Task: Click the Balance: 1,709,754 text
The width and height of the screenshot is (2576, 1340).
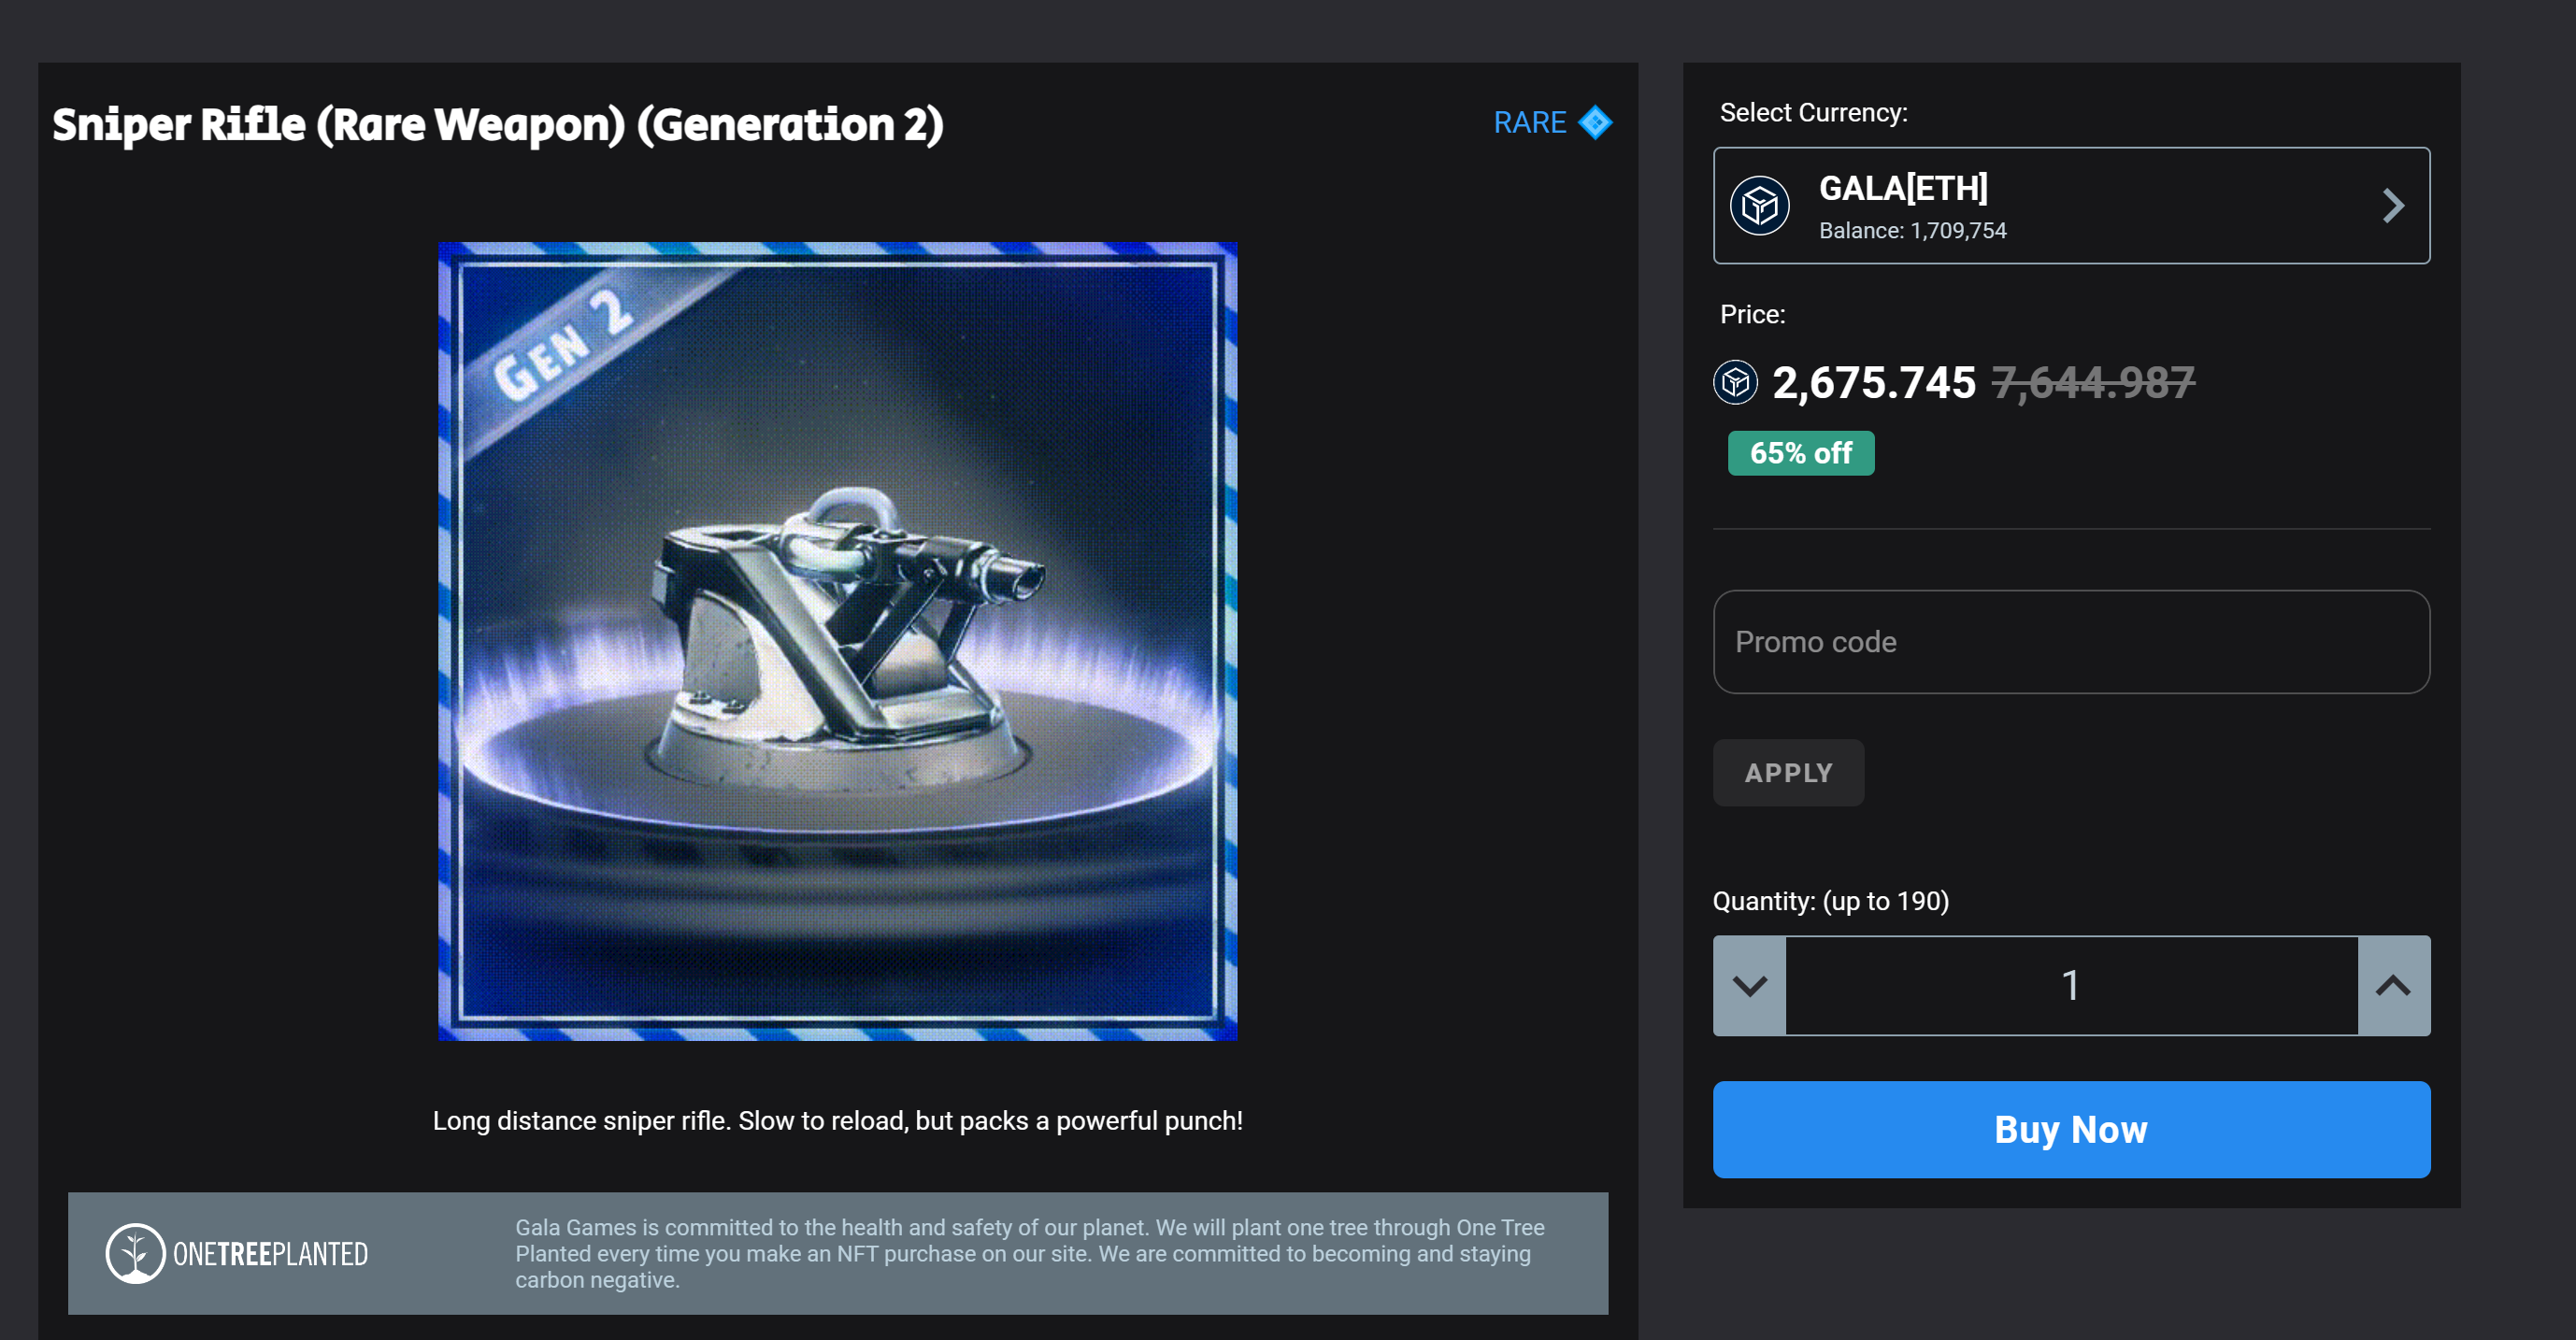Action: click(x=1912, y=231)
